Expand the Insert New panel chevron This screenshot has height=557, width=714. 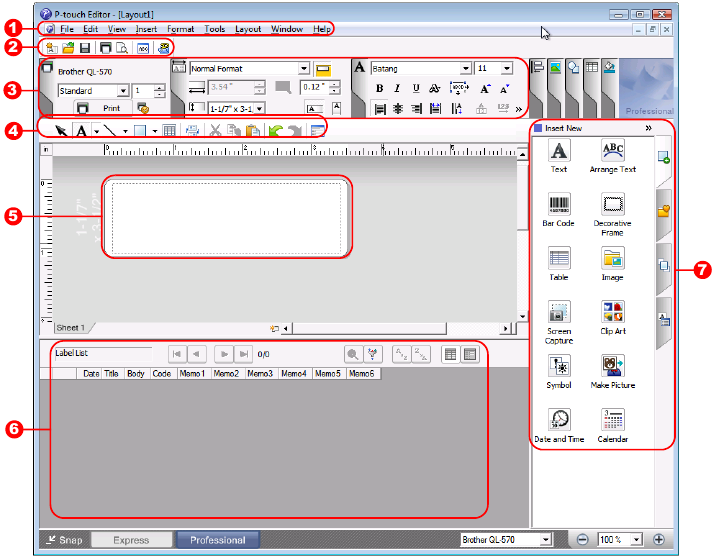pyautogui.click(x=648, y=128)
